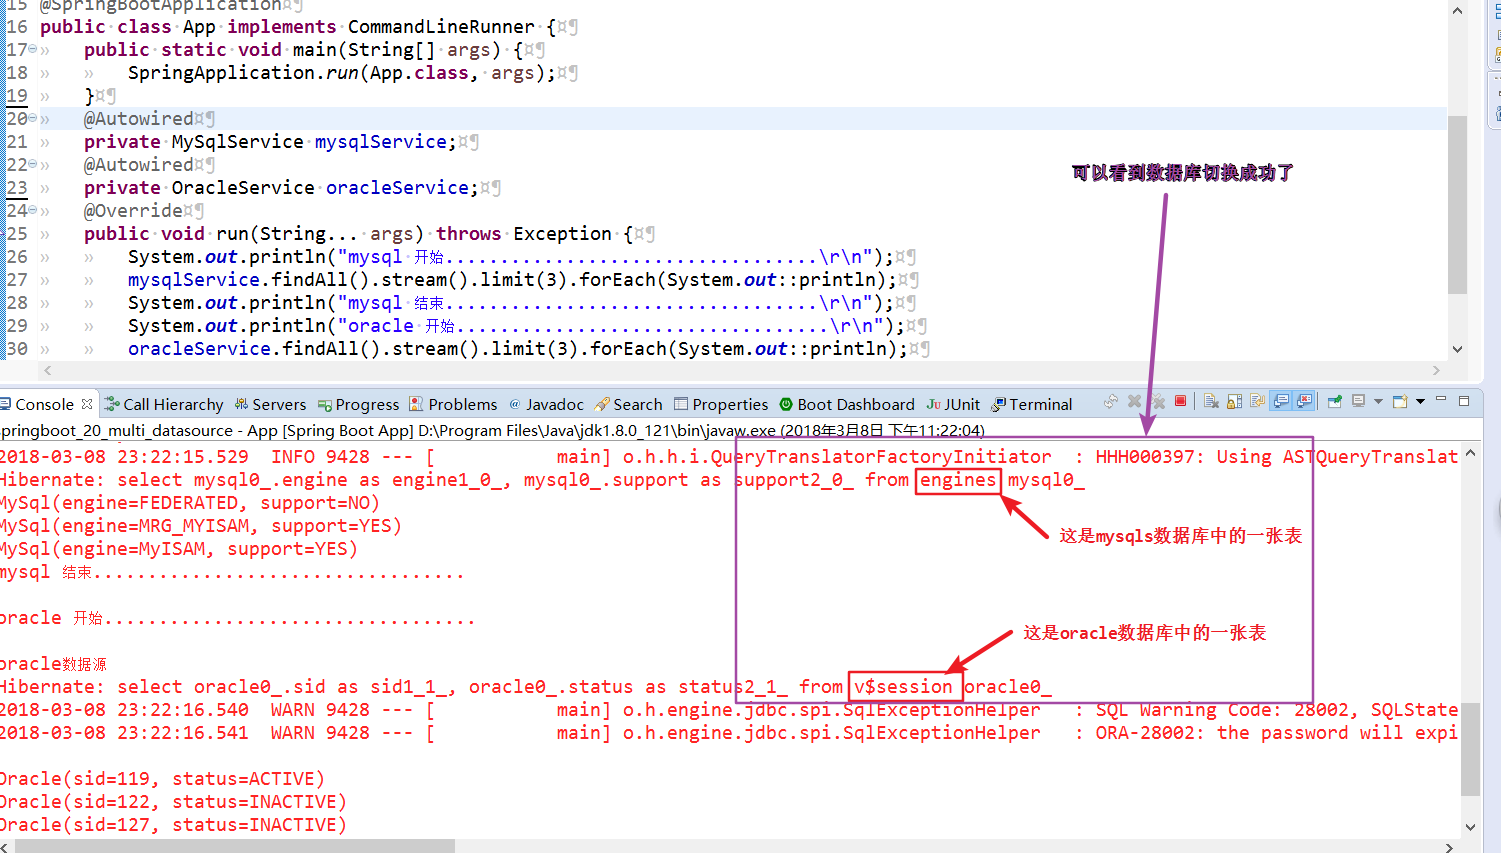Collapse the fold marker at line 20
The image size is (1501, 853).
32,118
